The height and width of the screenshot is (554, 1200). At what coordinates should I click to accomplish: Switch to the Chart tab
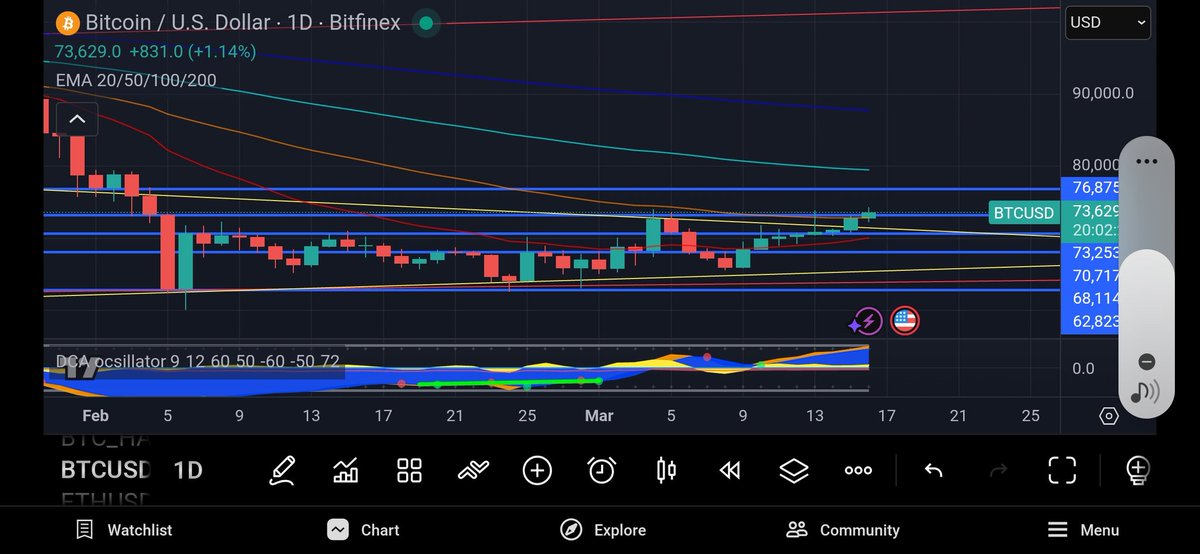coord(364,530)
